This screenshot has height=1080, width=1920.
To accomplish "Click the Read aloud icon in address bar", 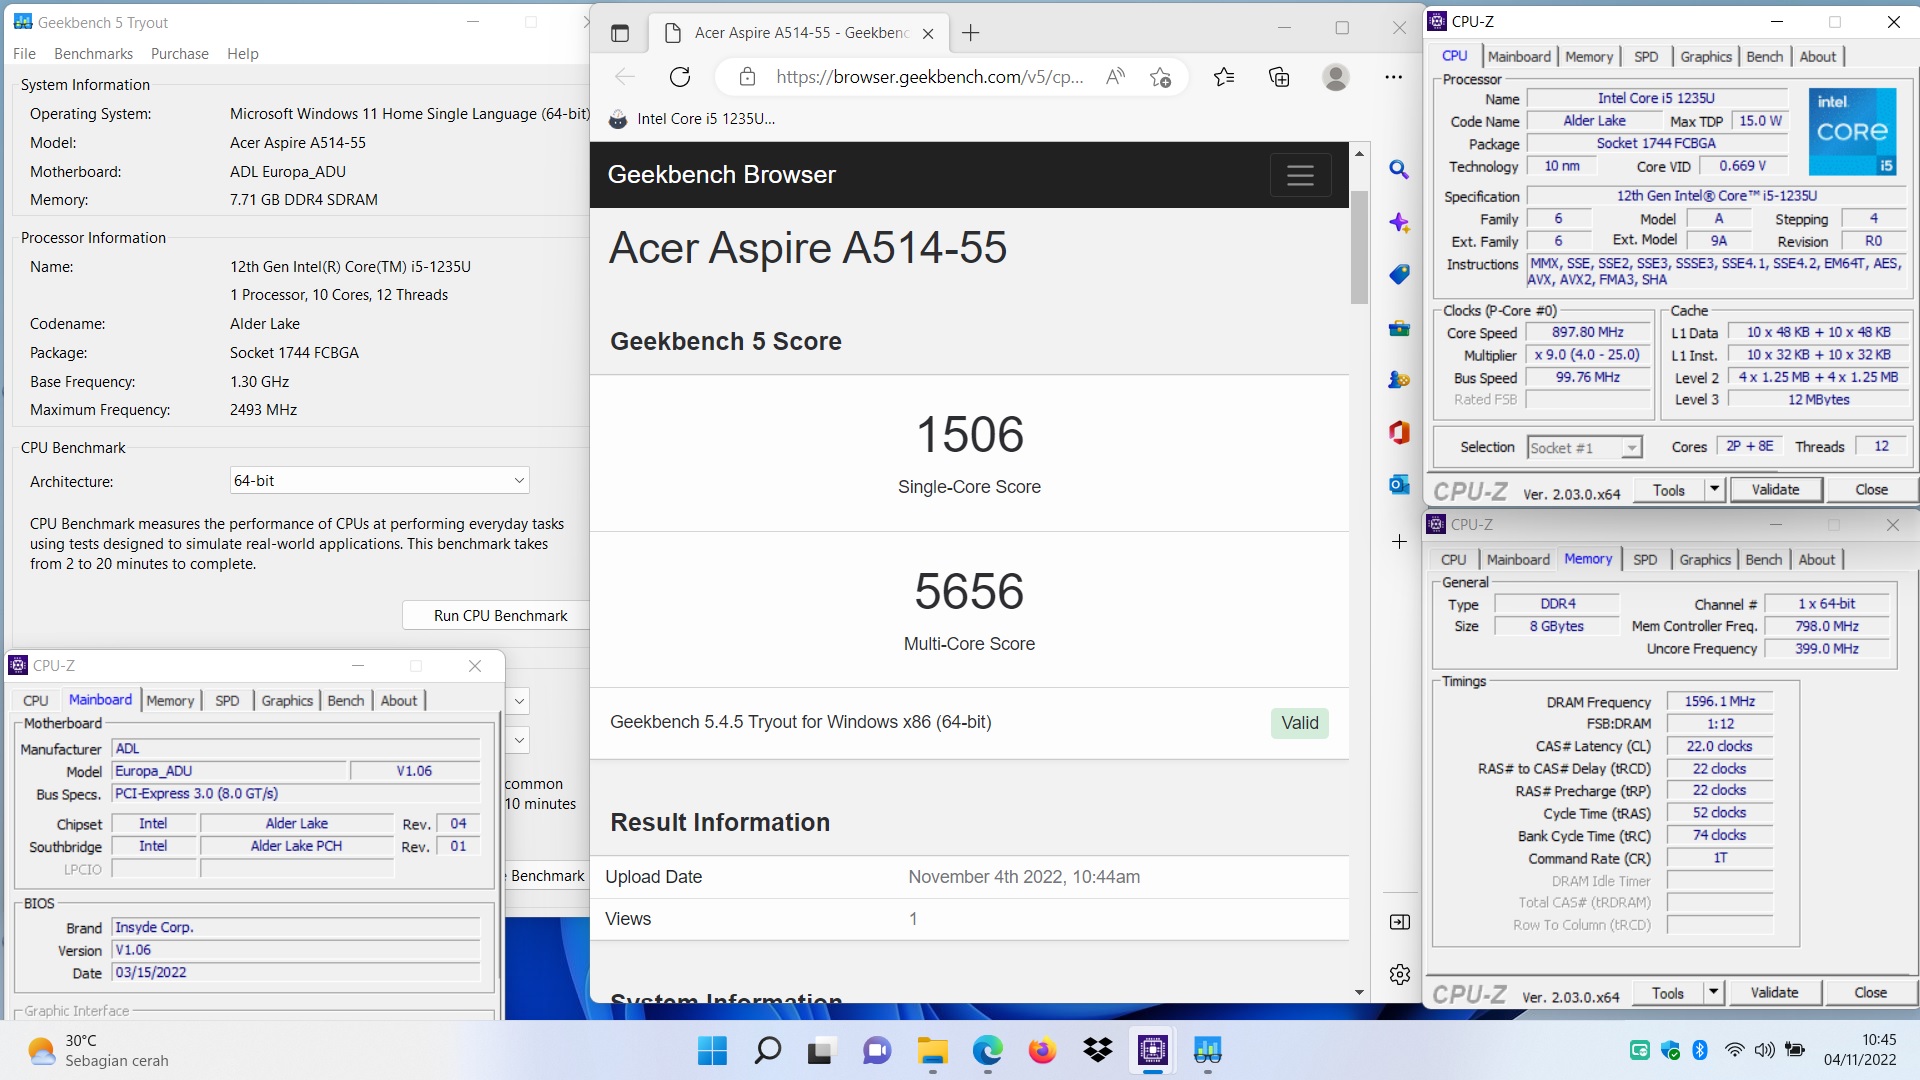I will pos(1115,77).
